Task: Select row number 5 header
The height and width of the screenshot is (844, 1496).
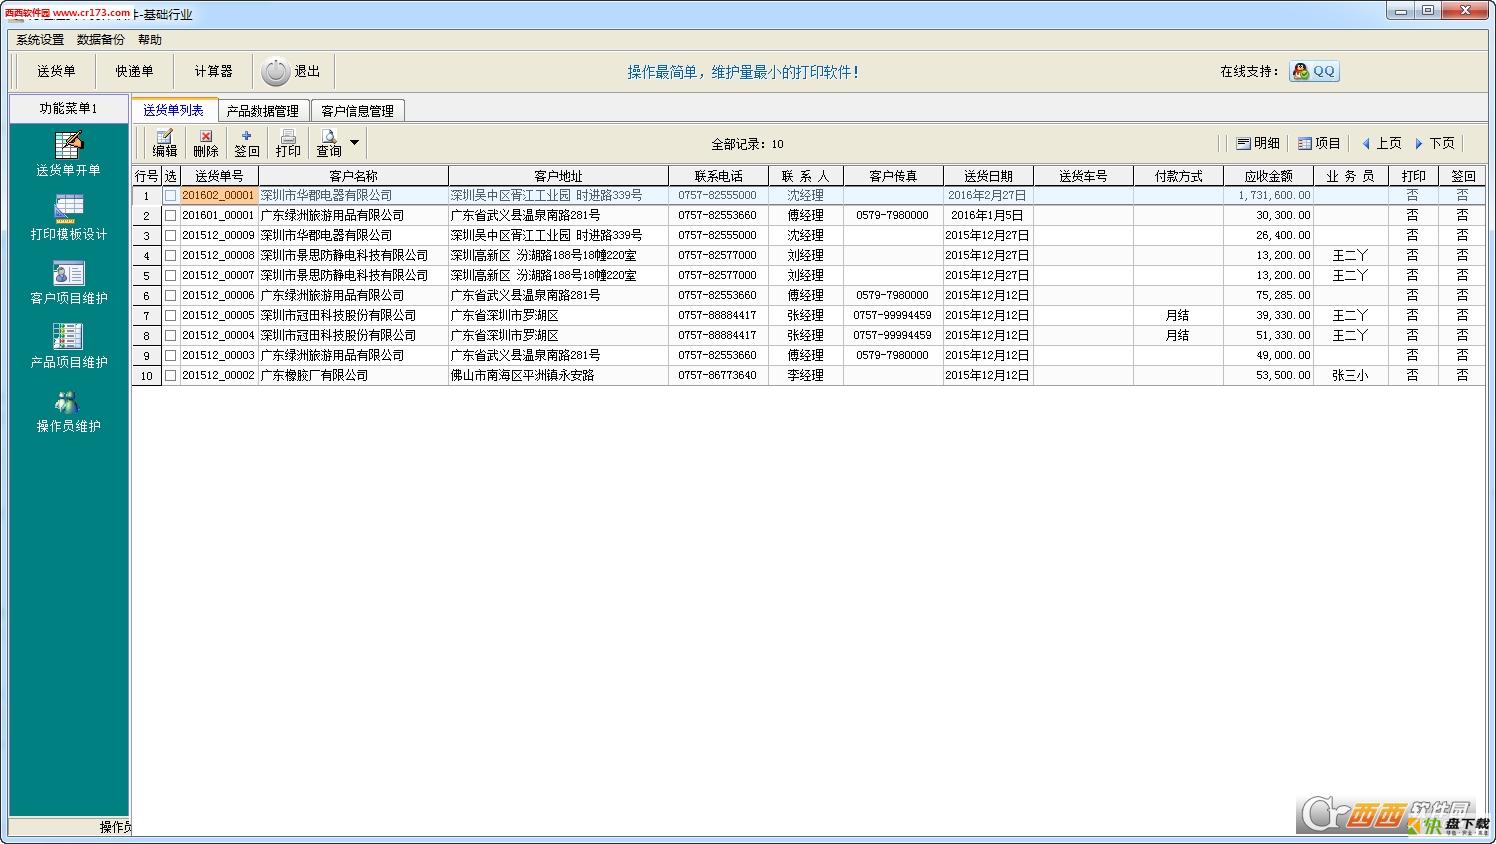Action: [146, 276]
